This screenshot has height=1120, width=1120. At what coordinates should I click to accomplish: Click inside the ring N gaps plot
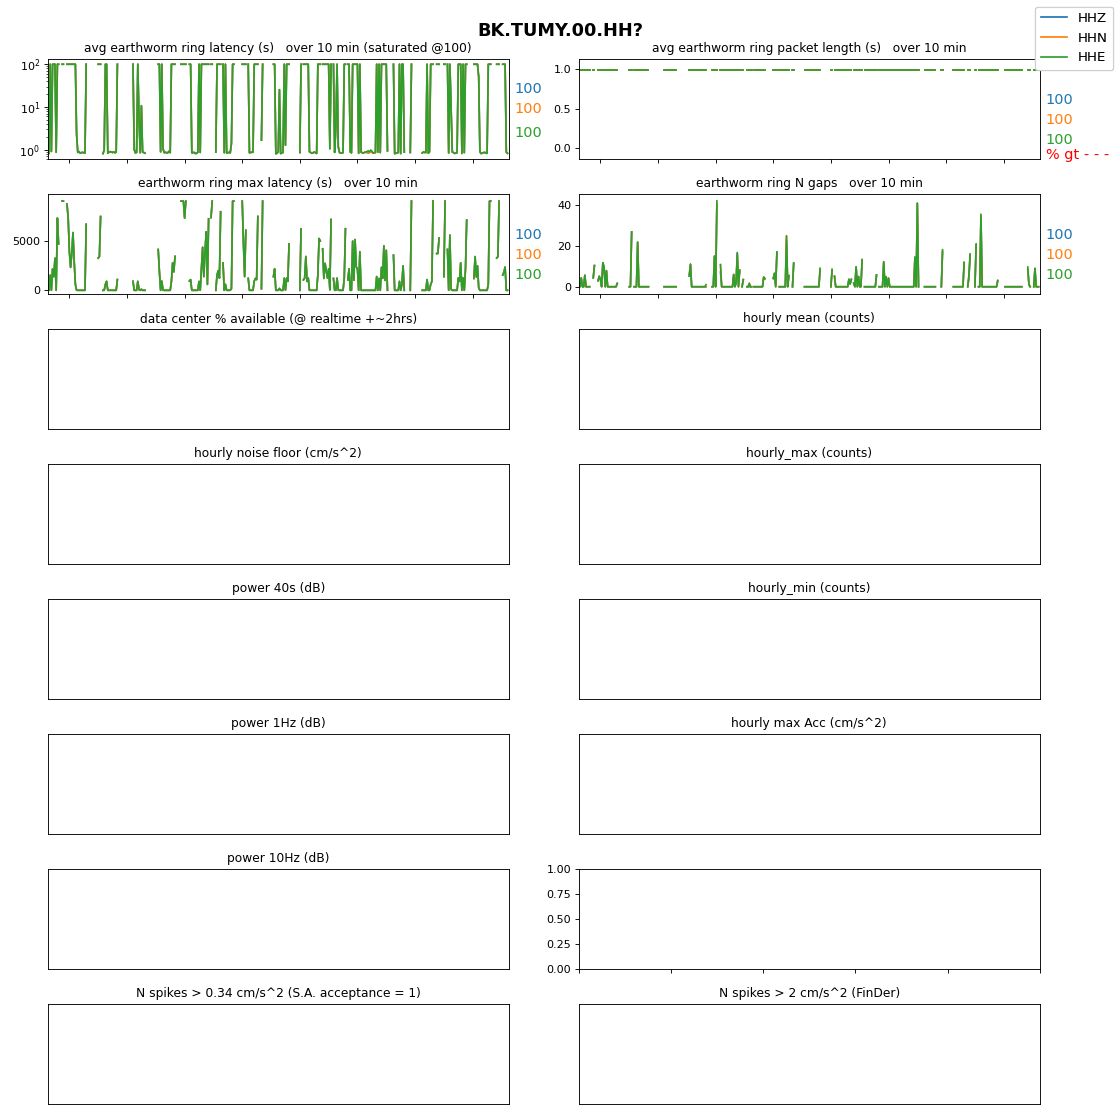pyautogui.click(x=809, y=244)
